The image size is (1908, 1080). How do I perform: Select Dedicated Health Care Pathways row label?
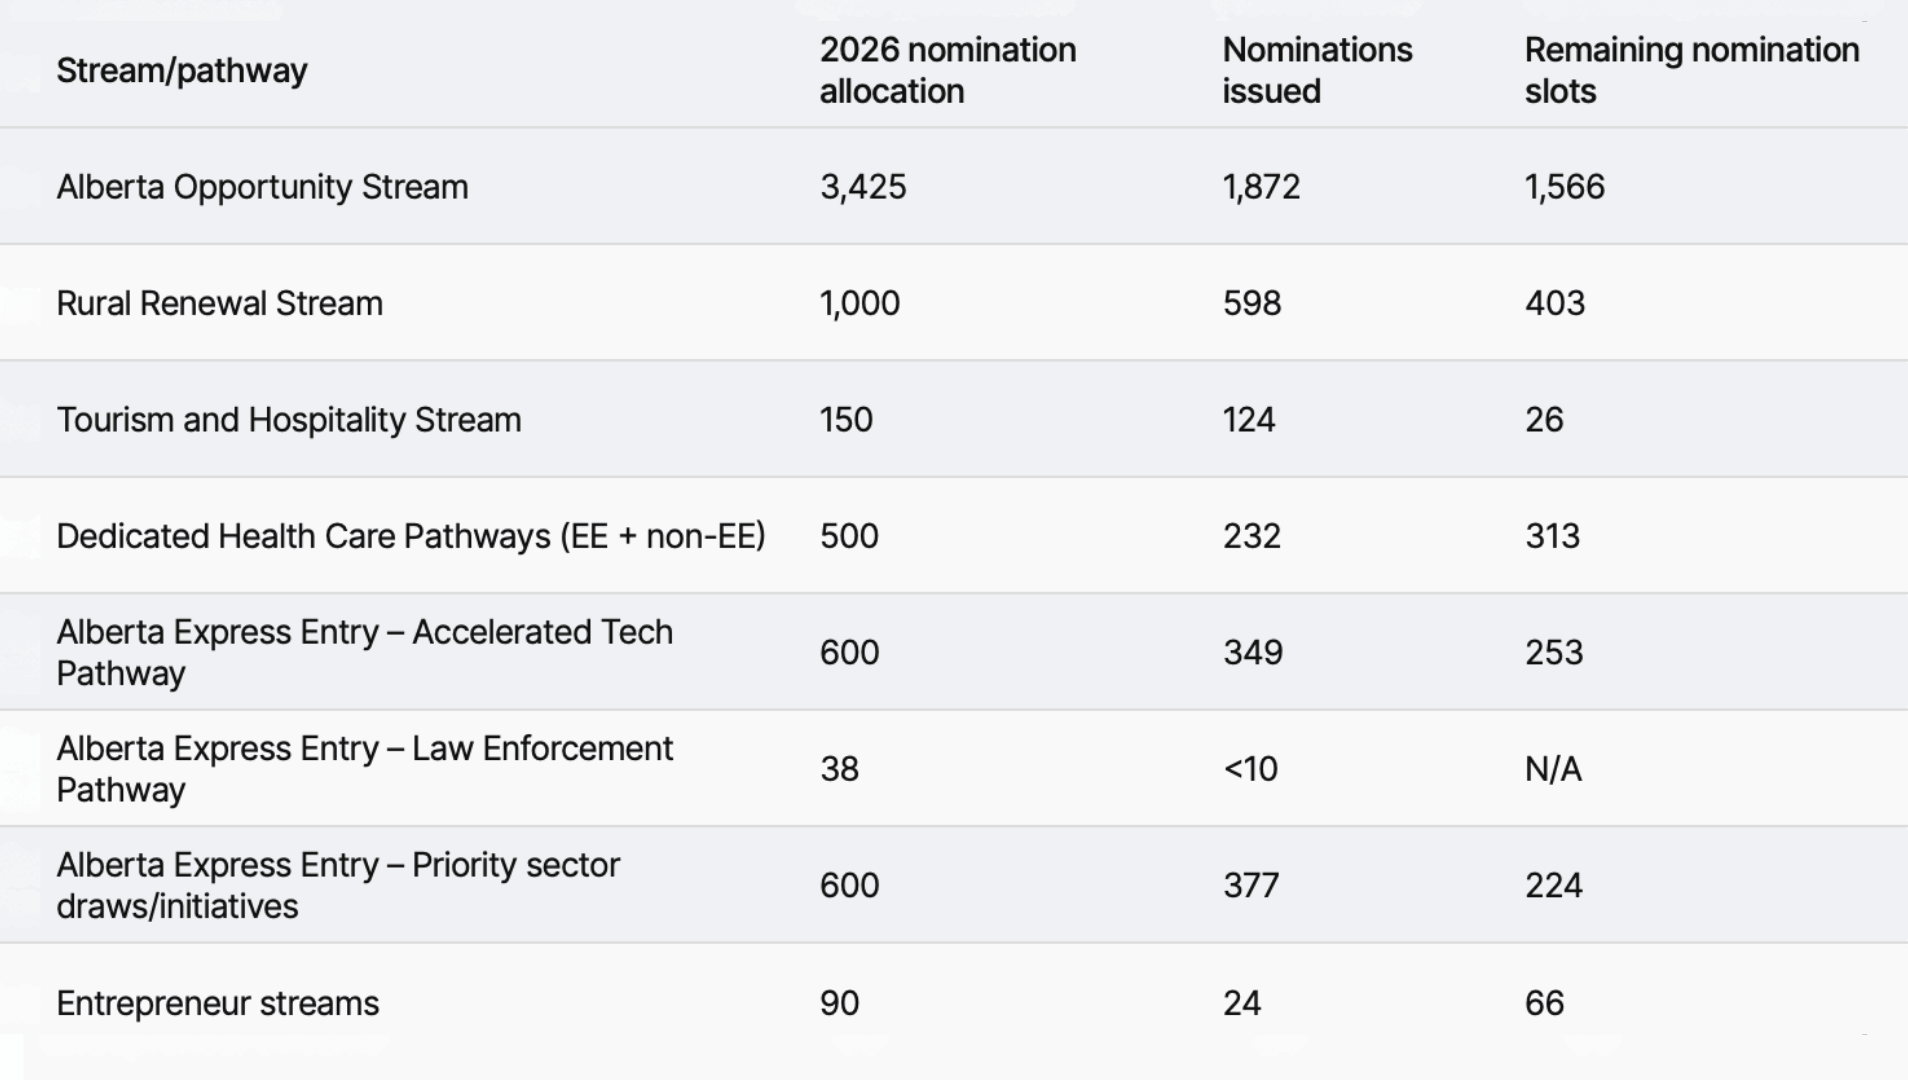[x=411, y=536]
